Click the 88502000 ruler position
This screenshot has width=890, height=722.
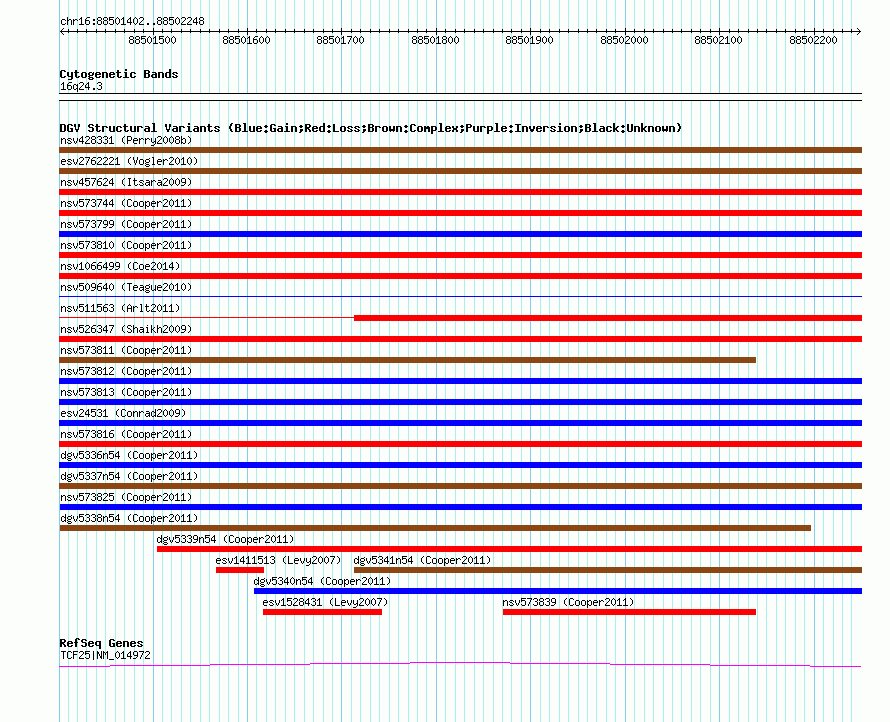pos(624,40)
